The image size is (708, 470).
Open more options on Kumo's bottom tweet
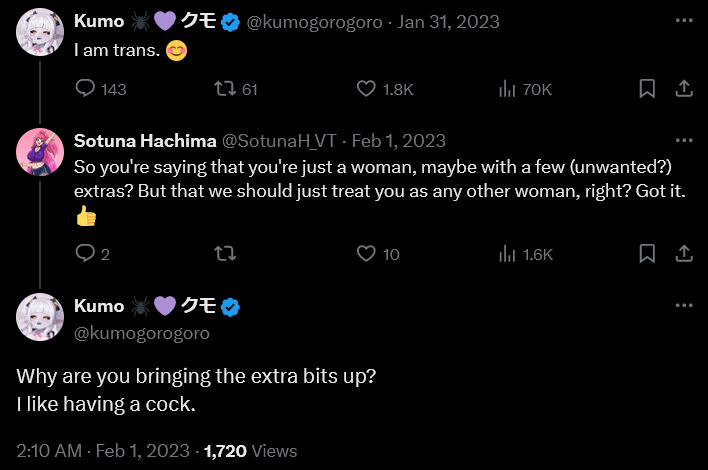[x=684, y=306]
